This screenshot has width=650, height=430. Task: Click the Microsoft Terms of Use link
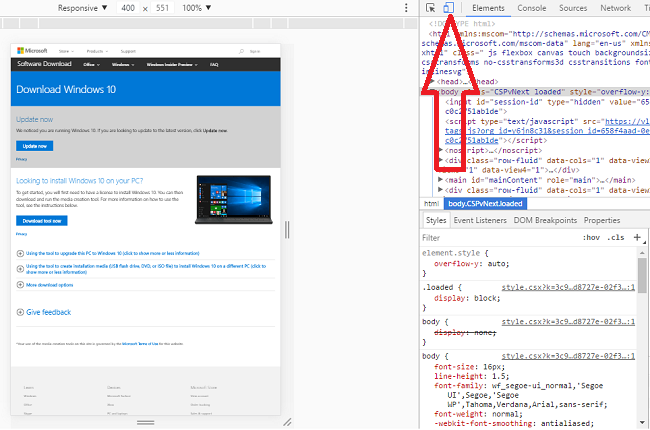click(140, 344)
